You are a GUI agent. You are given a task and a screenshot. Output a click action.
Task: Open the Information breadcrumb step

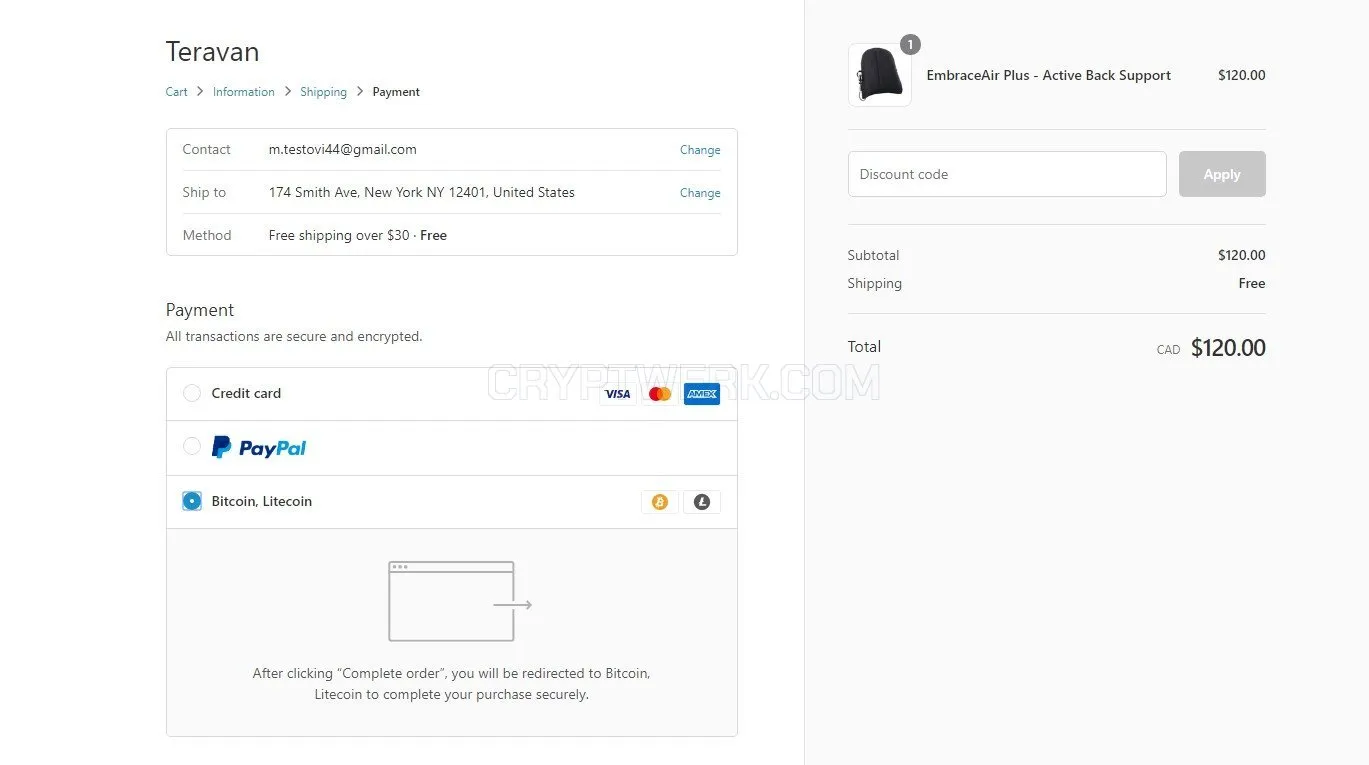[244, 92]
